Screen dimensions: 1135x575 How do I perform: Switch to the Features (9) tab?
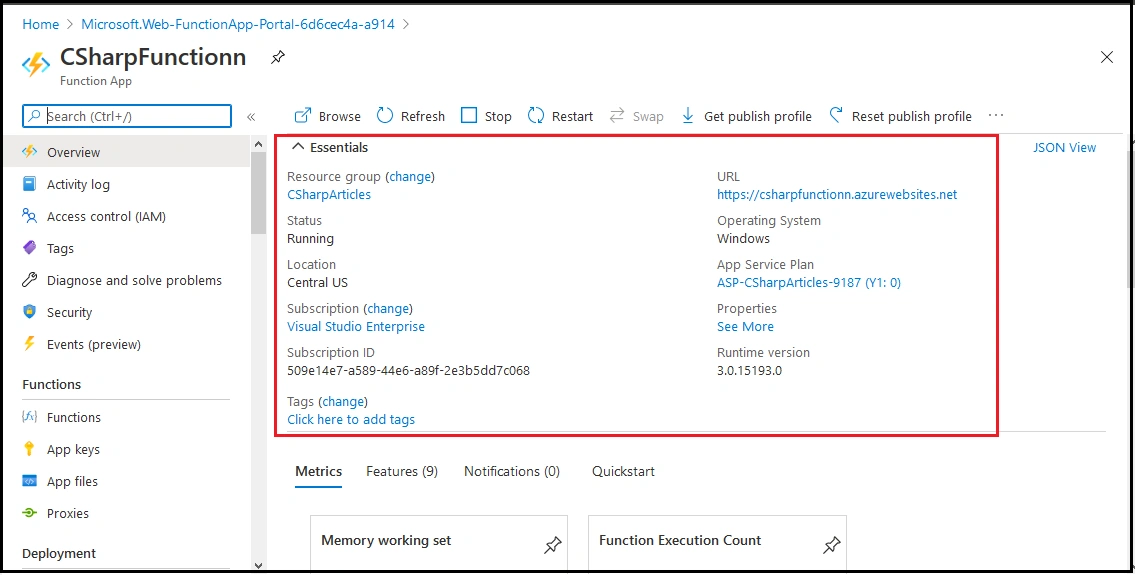[x=402, y=471]
